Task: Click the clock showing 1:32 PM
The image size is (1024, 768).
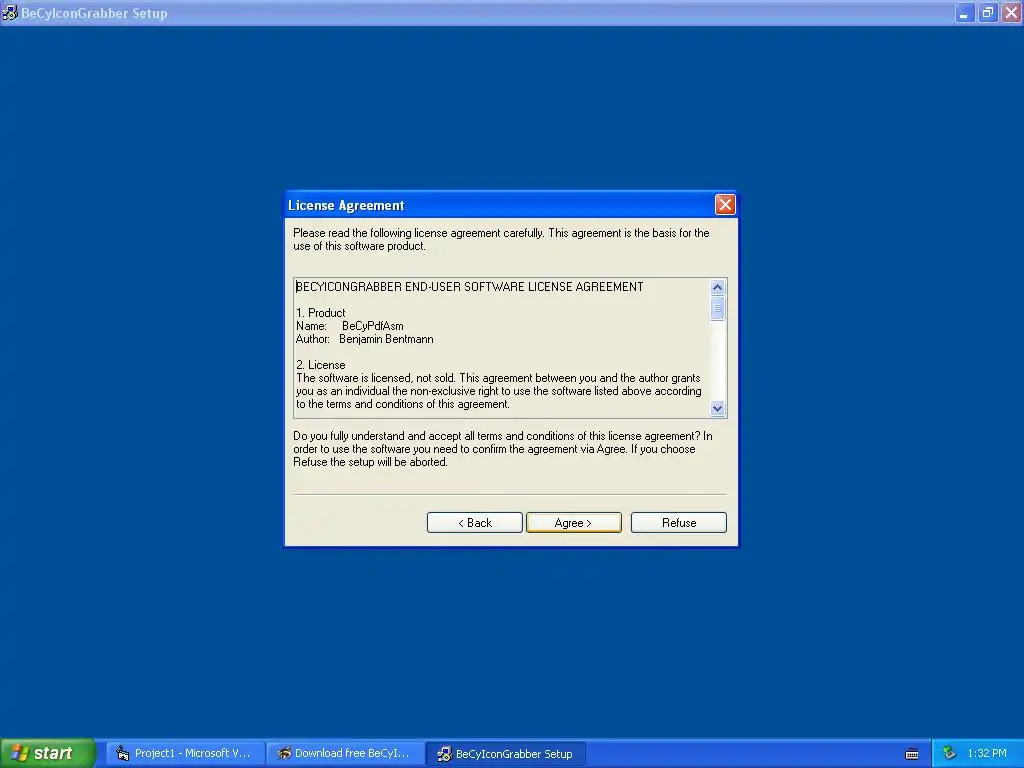Action: pyautogui.click(x=987, y=753)
